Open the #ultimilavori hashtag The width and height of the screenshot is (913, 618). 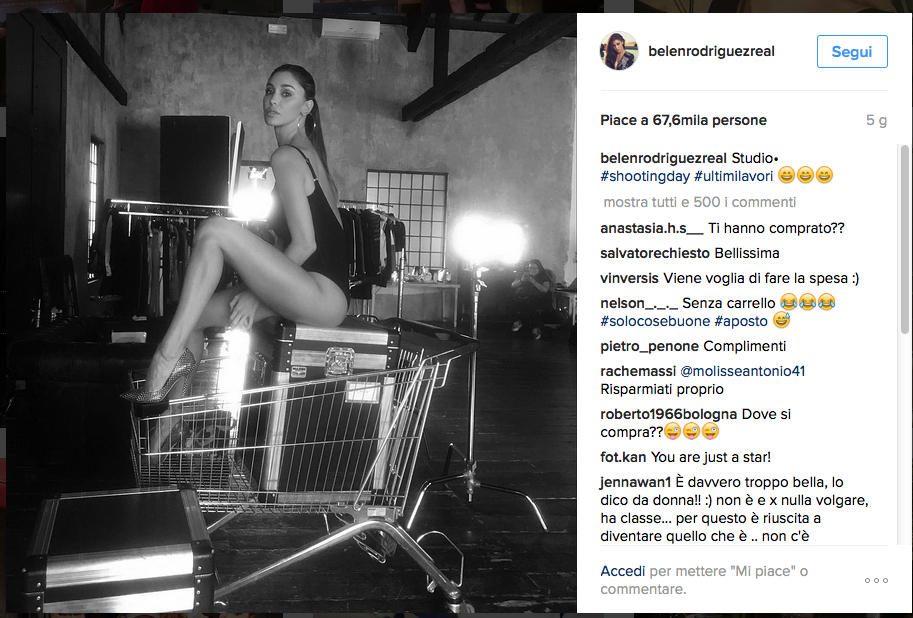tap(734, 176)
